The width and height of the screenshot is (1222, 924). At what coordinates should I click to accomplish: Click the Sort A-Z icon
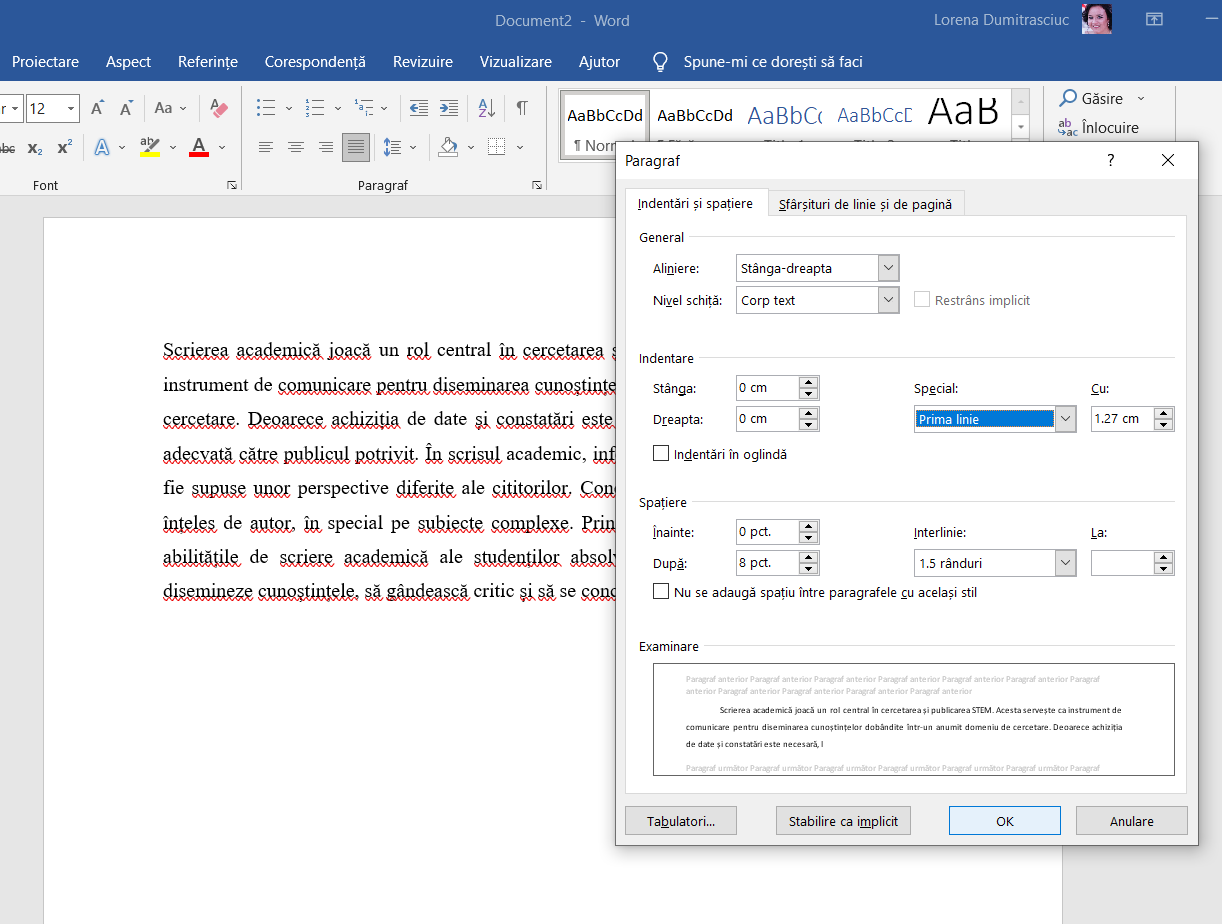click(487, 108)
